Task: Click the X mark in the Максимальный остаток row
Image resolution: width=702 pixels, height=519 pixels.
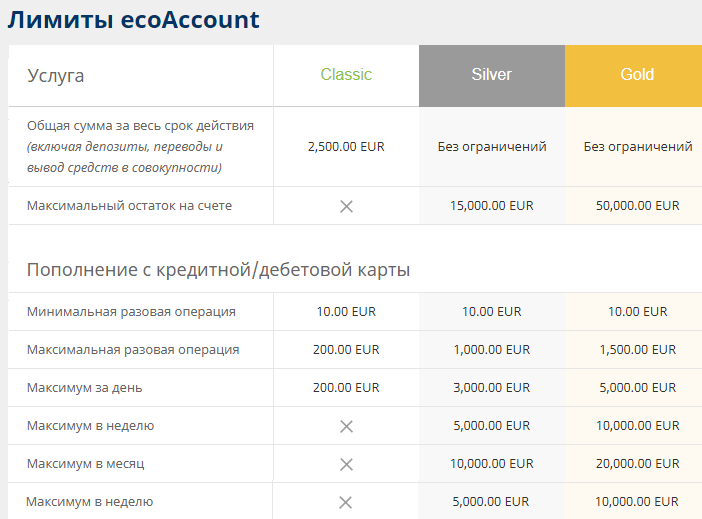Action: point(346,206)
